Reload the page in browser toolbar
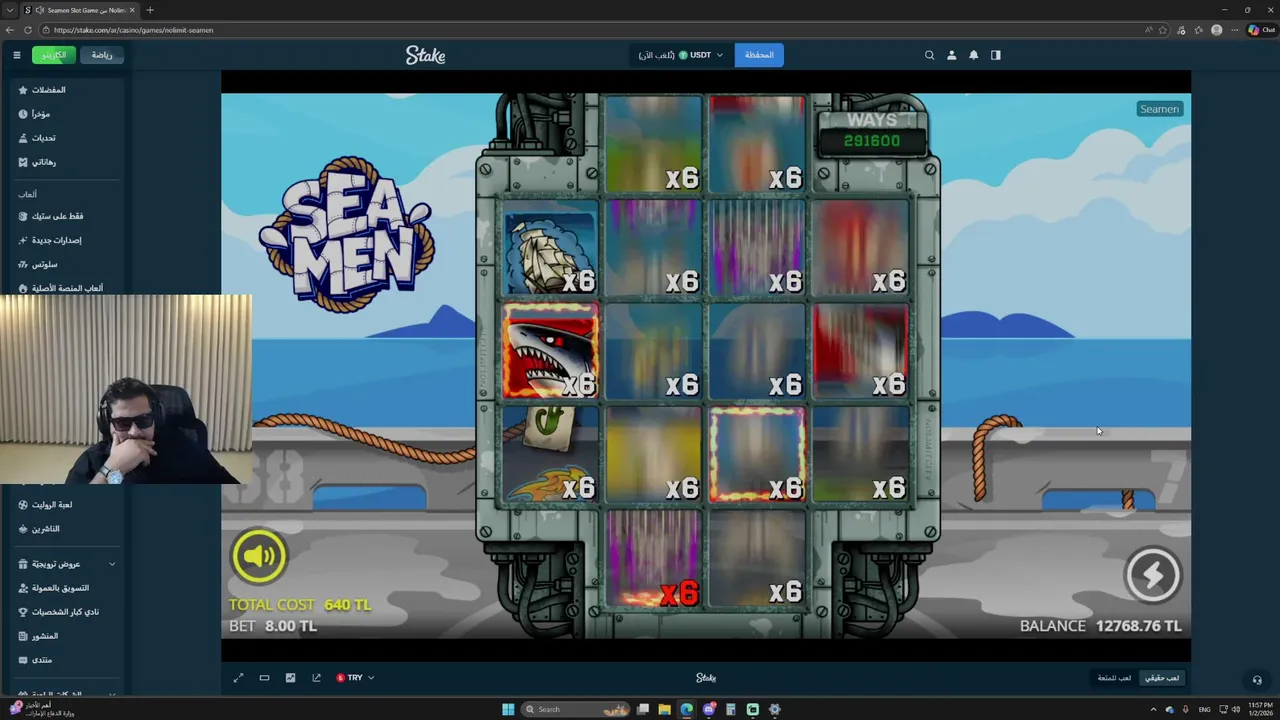This screenshot has width=1280, height=720. pyautogui.click(x=28, y=30)
